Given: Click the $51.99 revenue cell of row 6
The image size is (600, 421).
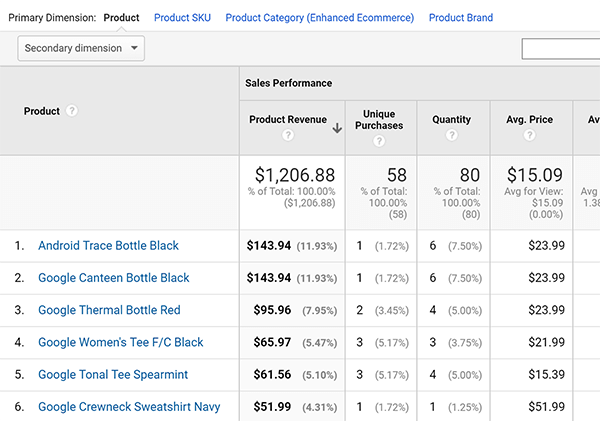Looking at the screenshot, I should coord(272,406).
